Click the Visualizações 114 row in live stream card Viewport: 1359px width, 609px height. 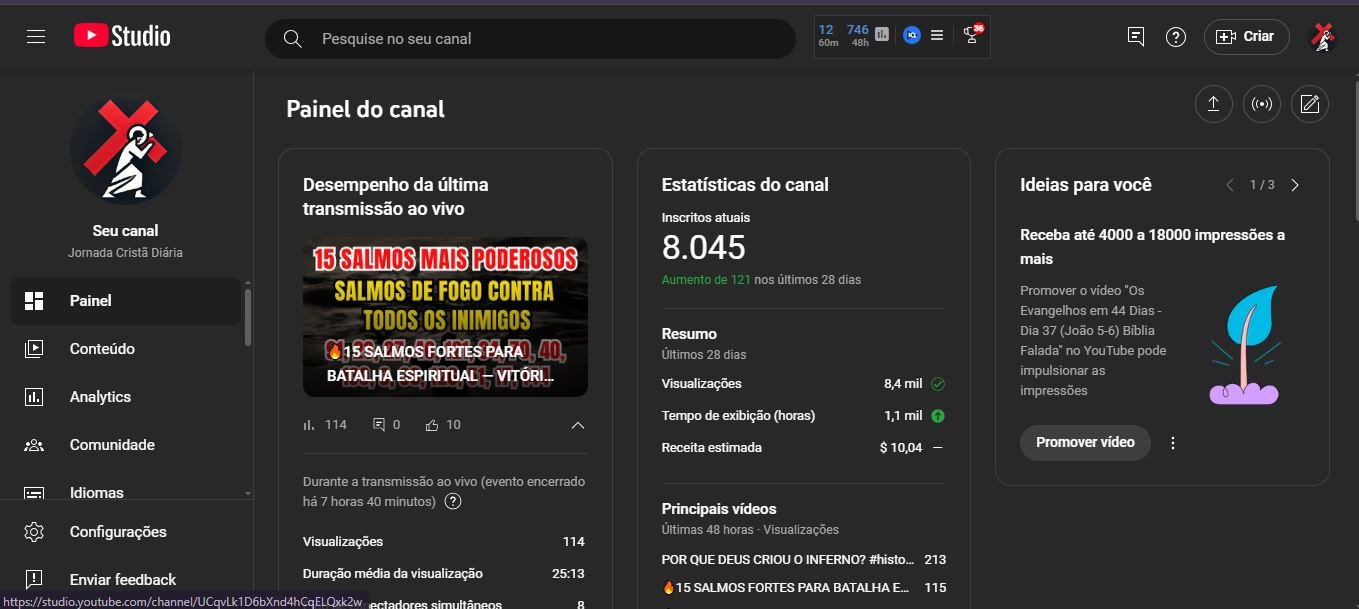444,542
